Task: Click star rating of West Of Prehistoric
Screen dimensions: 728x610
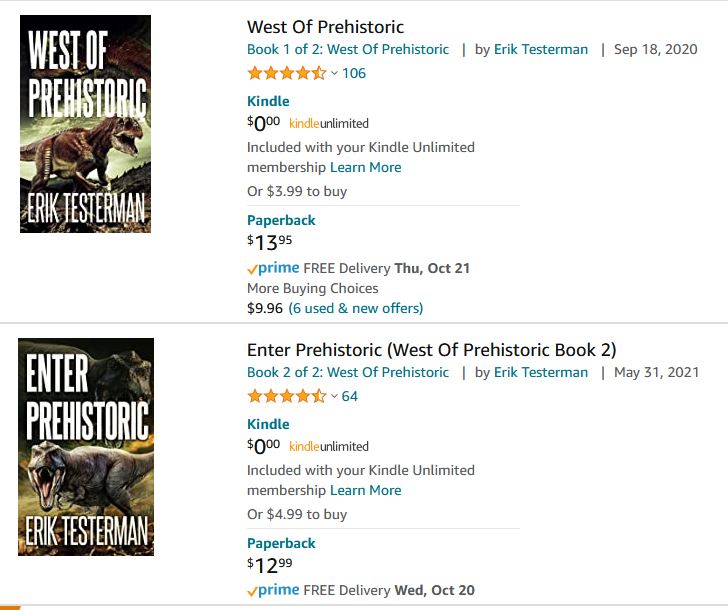Action: [286, 73]
